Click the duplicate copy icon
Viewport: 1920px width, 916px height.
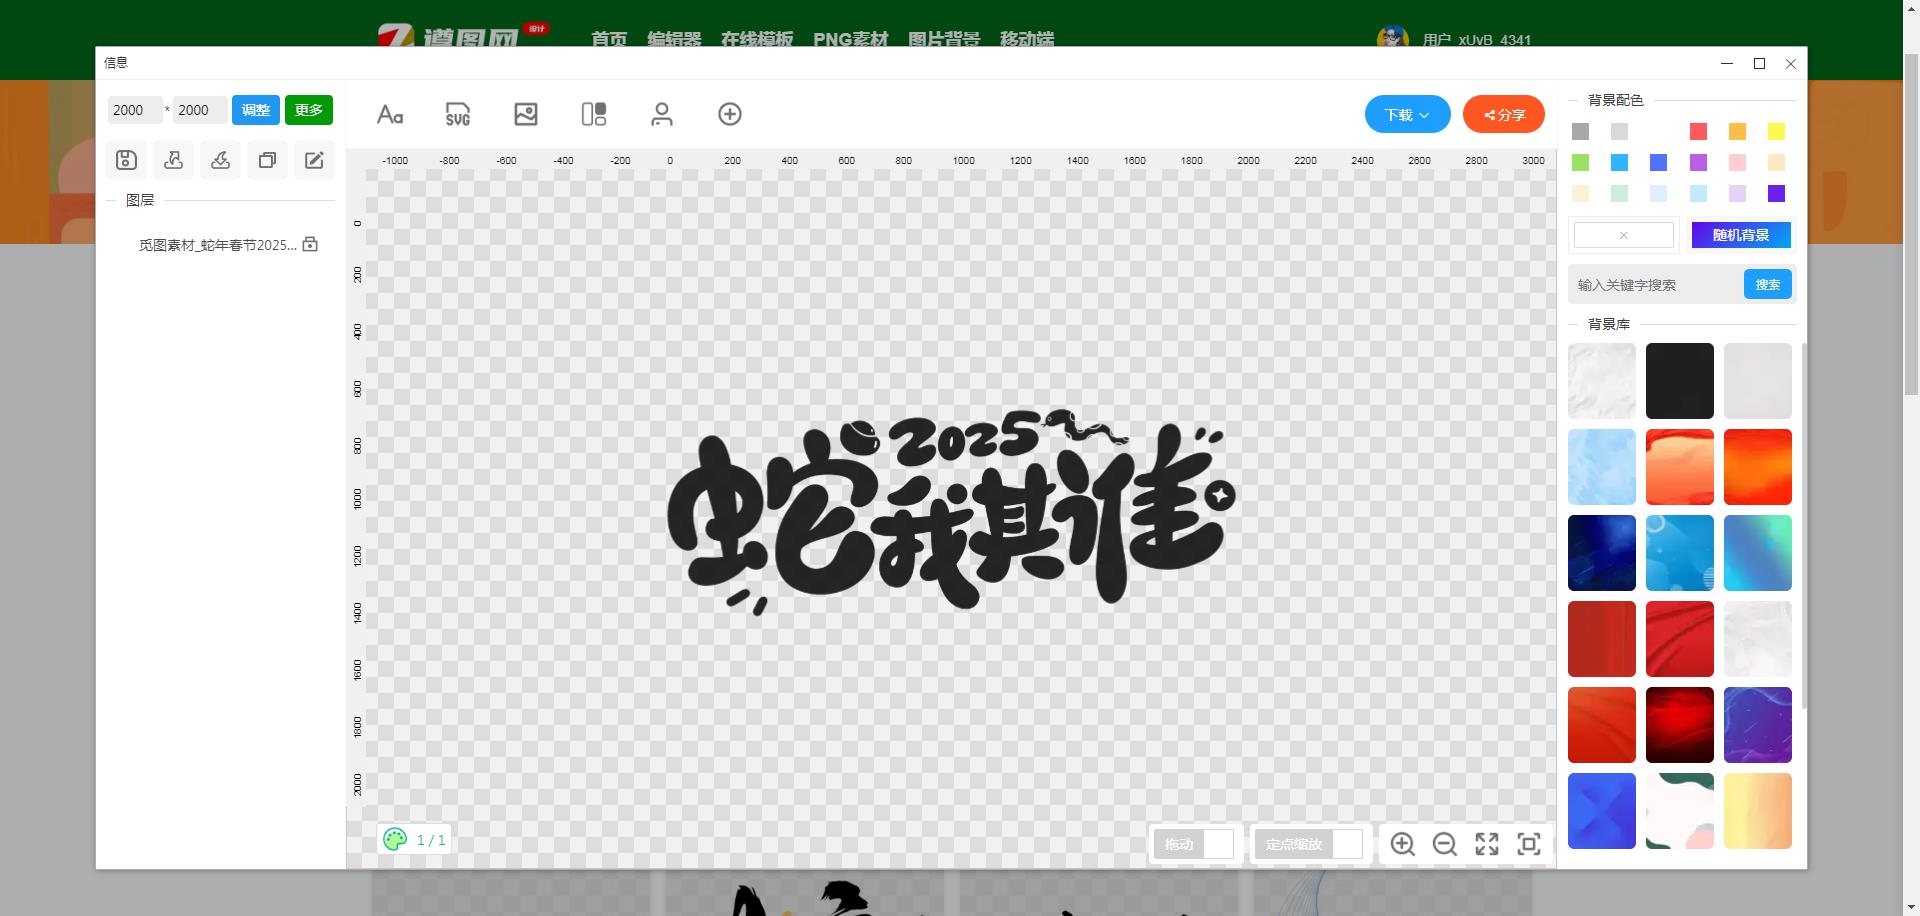click(x=267, y=160)
